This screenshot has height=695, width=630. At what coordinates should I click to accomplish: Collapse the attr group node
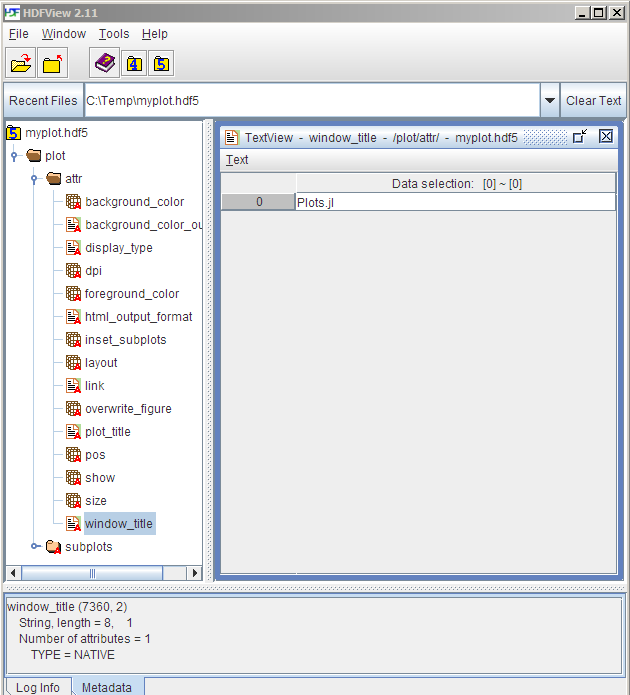(x=35, y=179)
